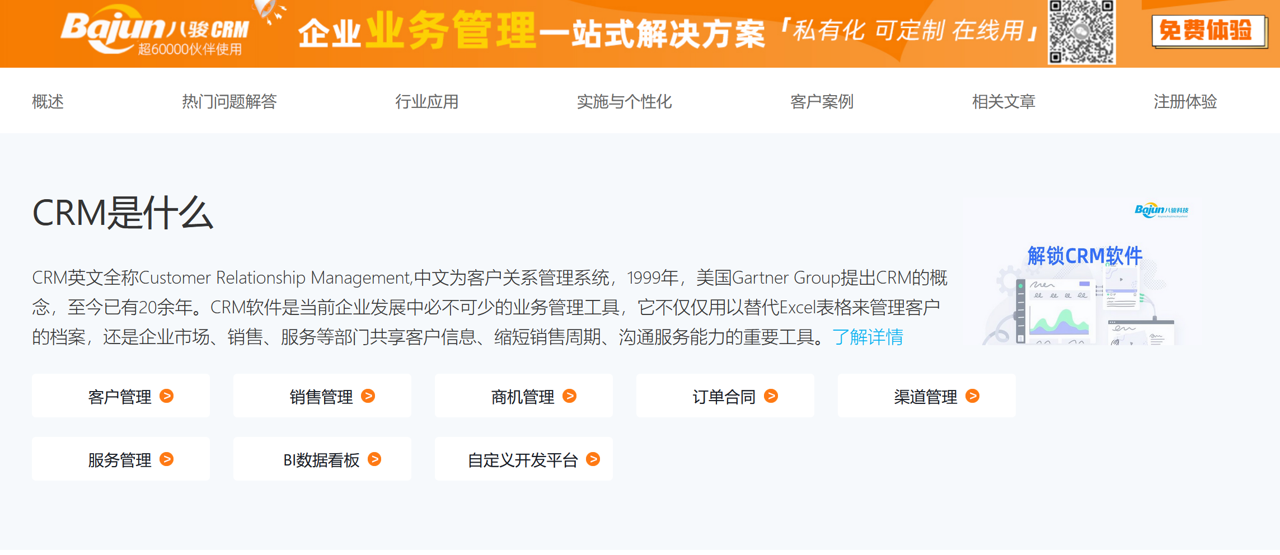1280x555 pixels.
Task: Go to the 行业应用 section
Action: 427,101
